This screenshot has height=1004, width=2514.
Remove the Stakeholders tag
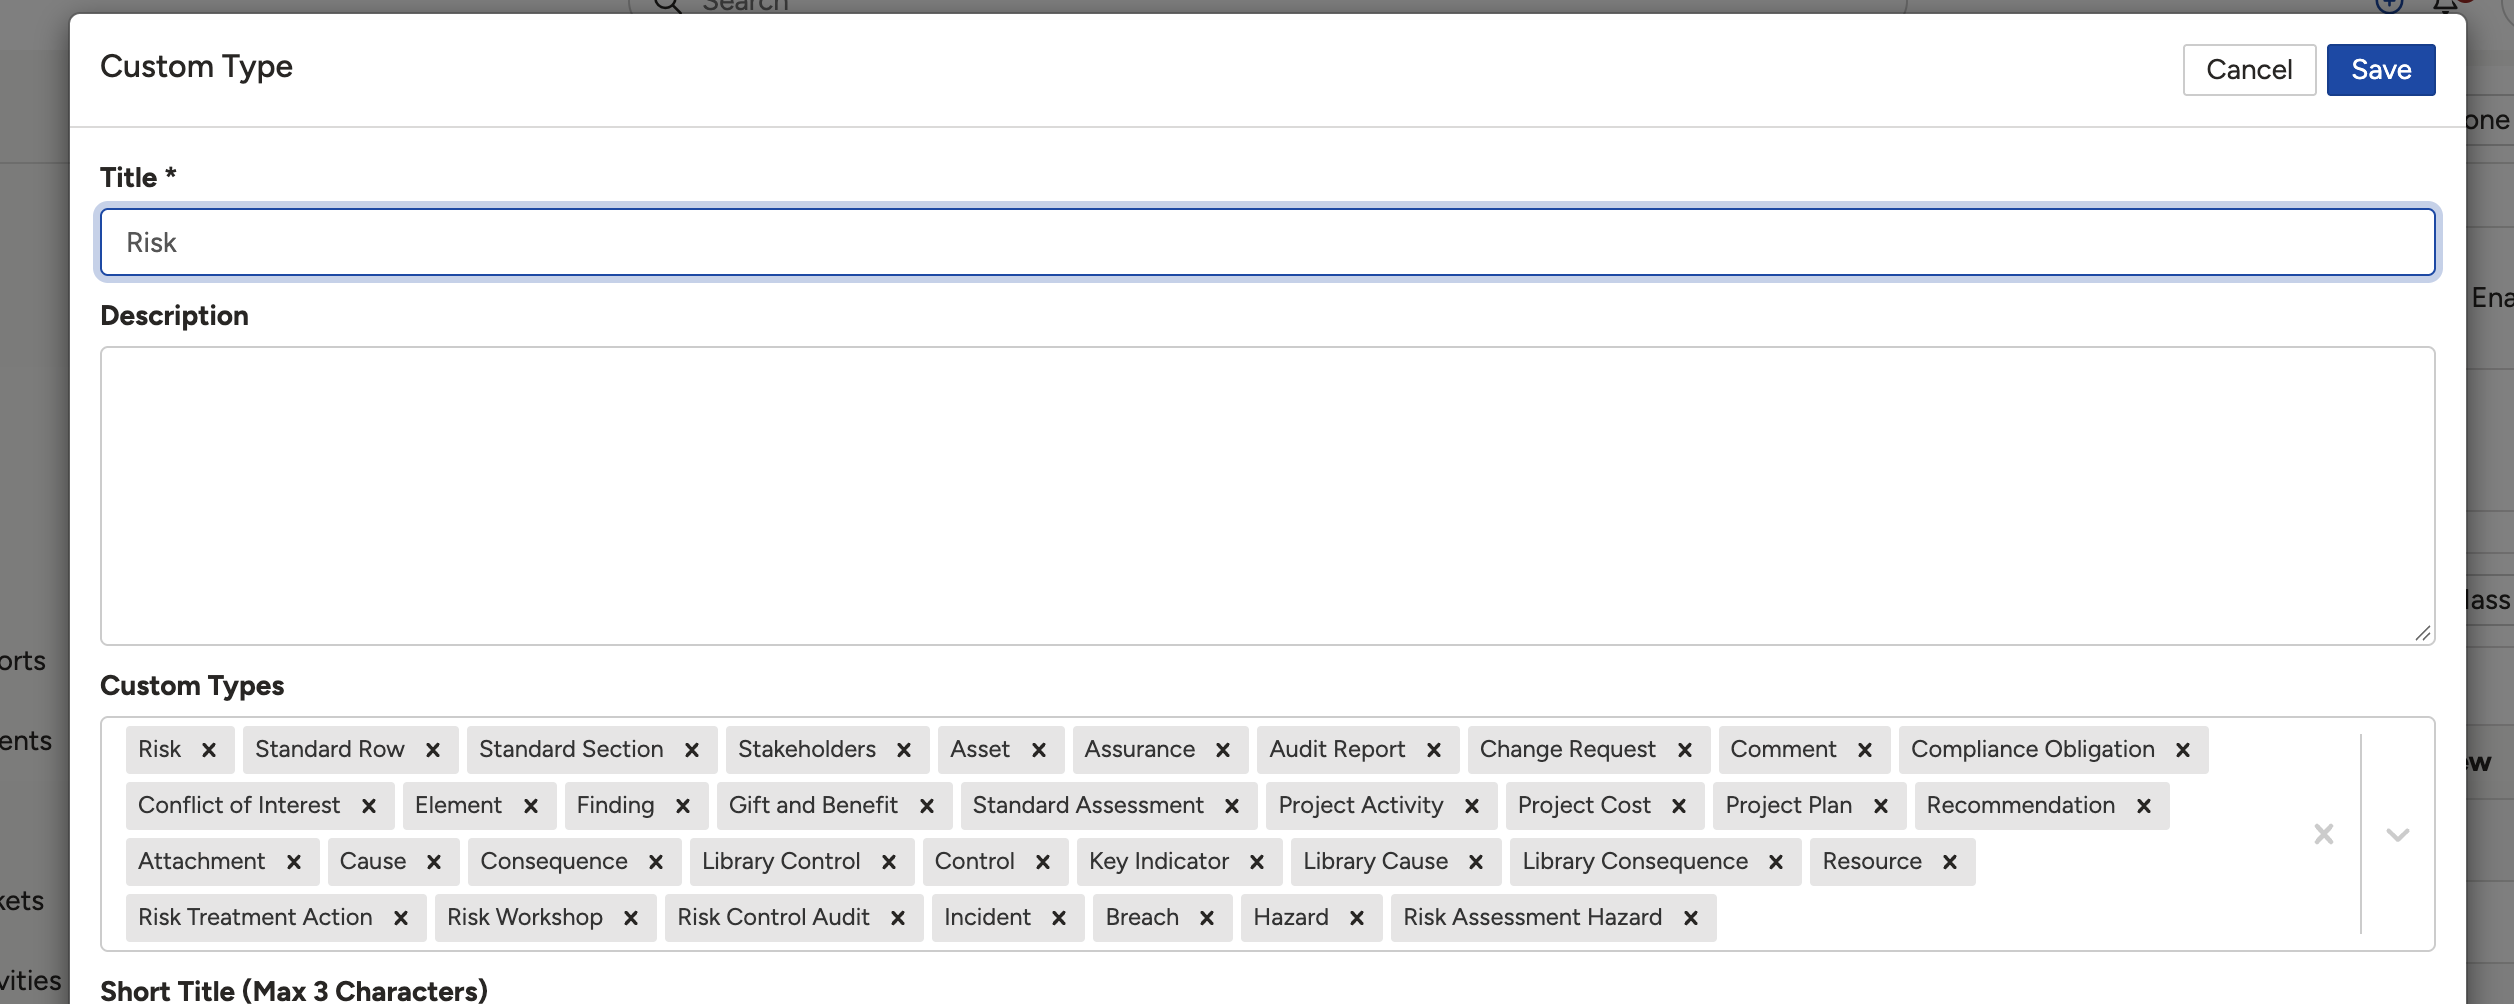tap(904, 750)
